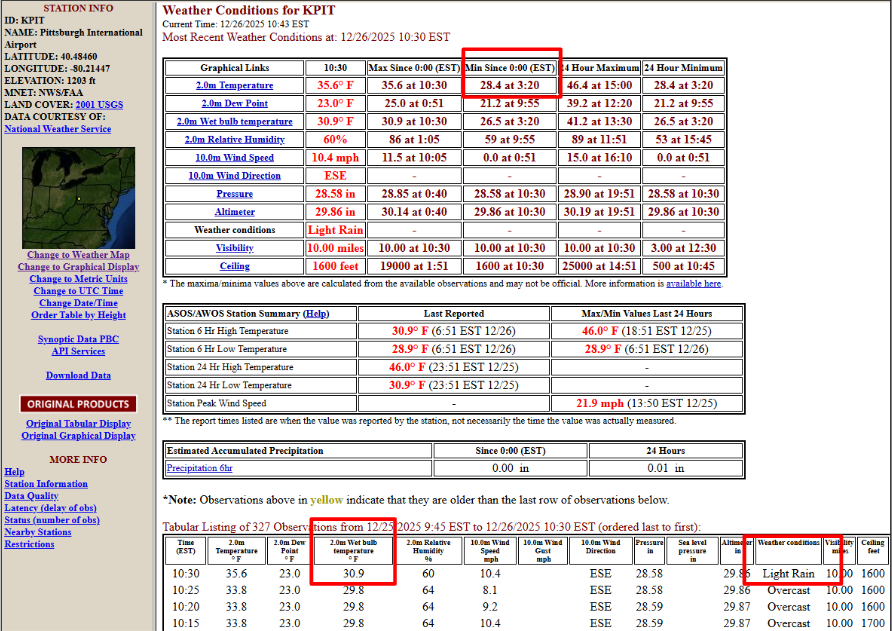The height and width of the screenshot is (631, 892).
Task: Open the Nearby Stations link
Action: pyautogui.click(x=38, y=532)
